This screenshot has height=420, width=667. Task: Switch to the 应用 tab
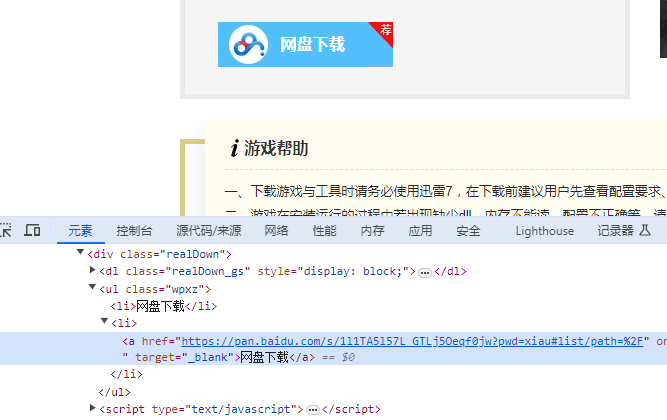click(x=420, y=231)
